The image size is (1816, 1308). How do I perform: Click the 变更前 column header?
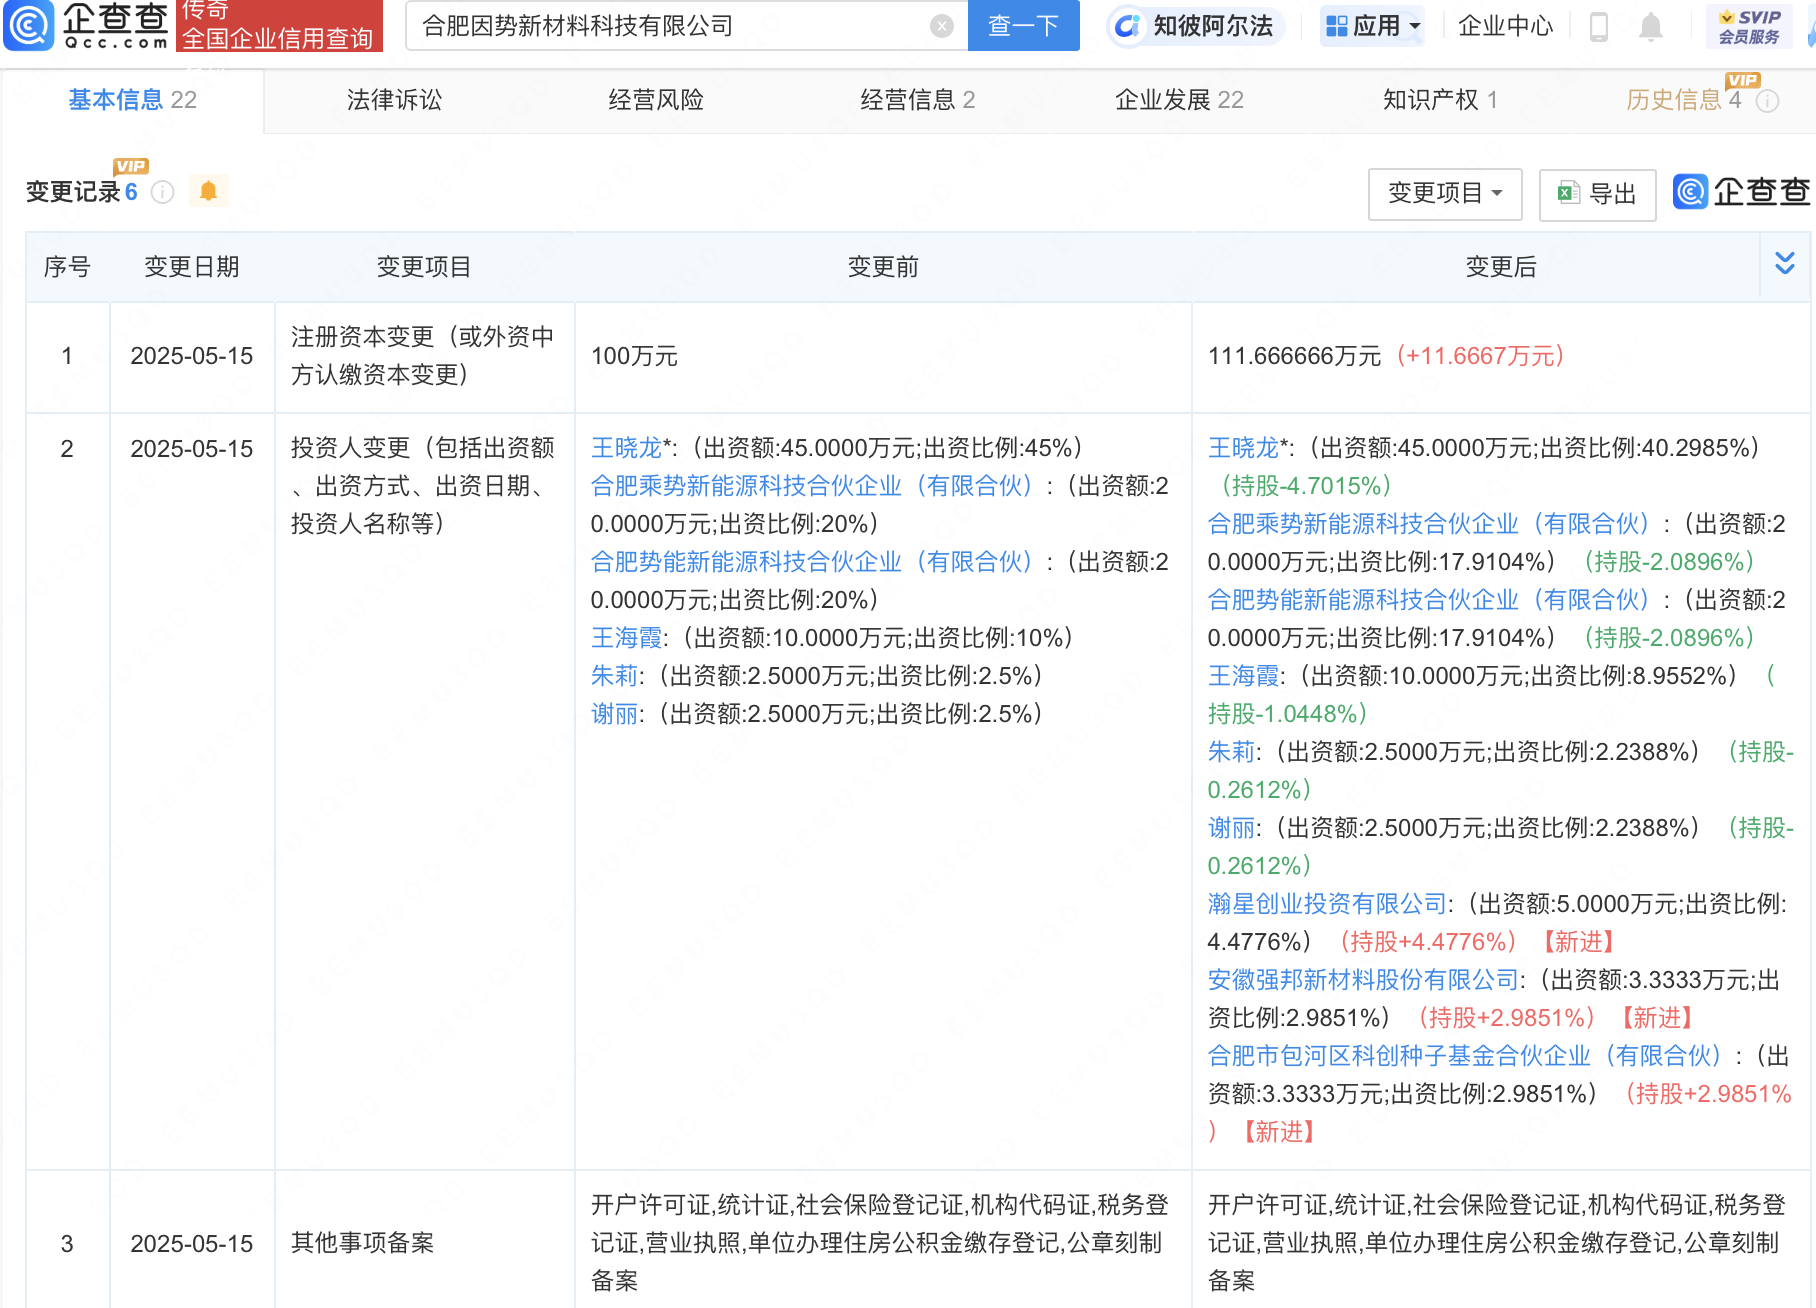coord(883,267)
